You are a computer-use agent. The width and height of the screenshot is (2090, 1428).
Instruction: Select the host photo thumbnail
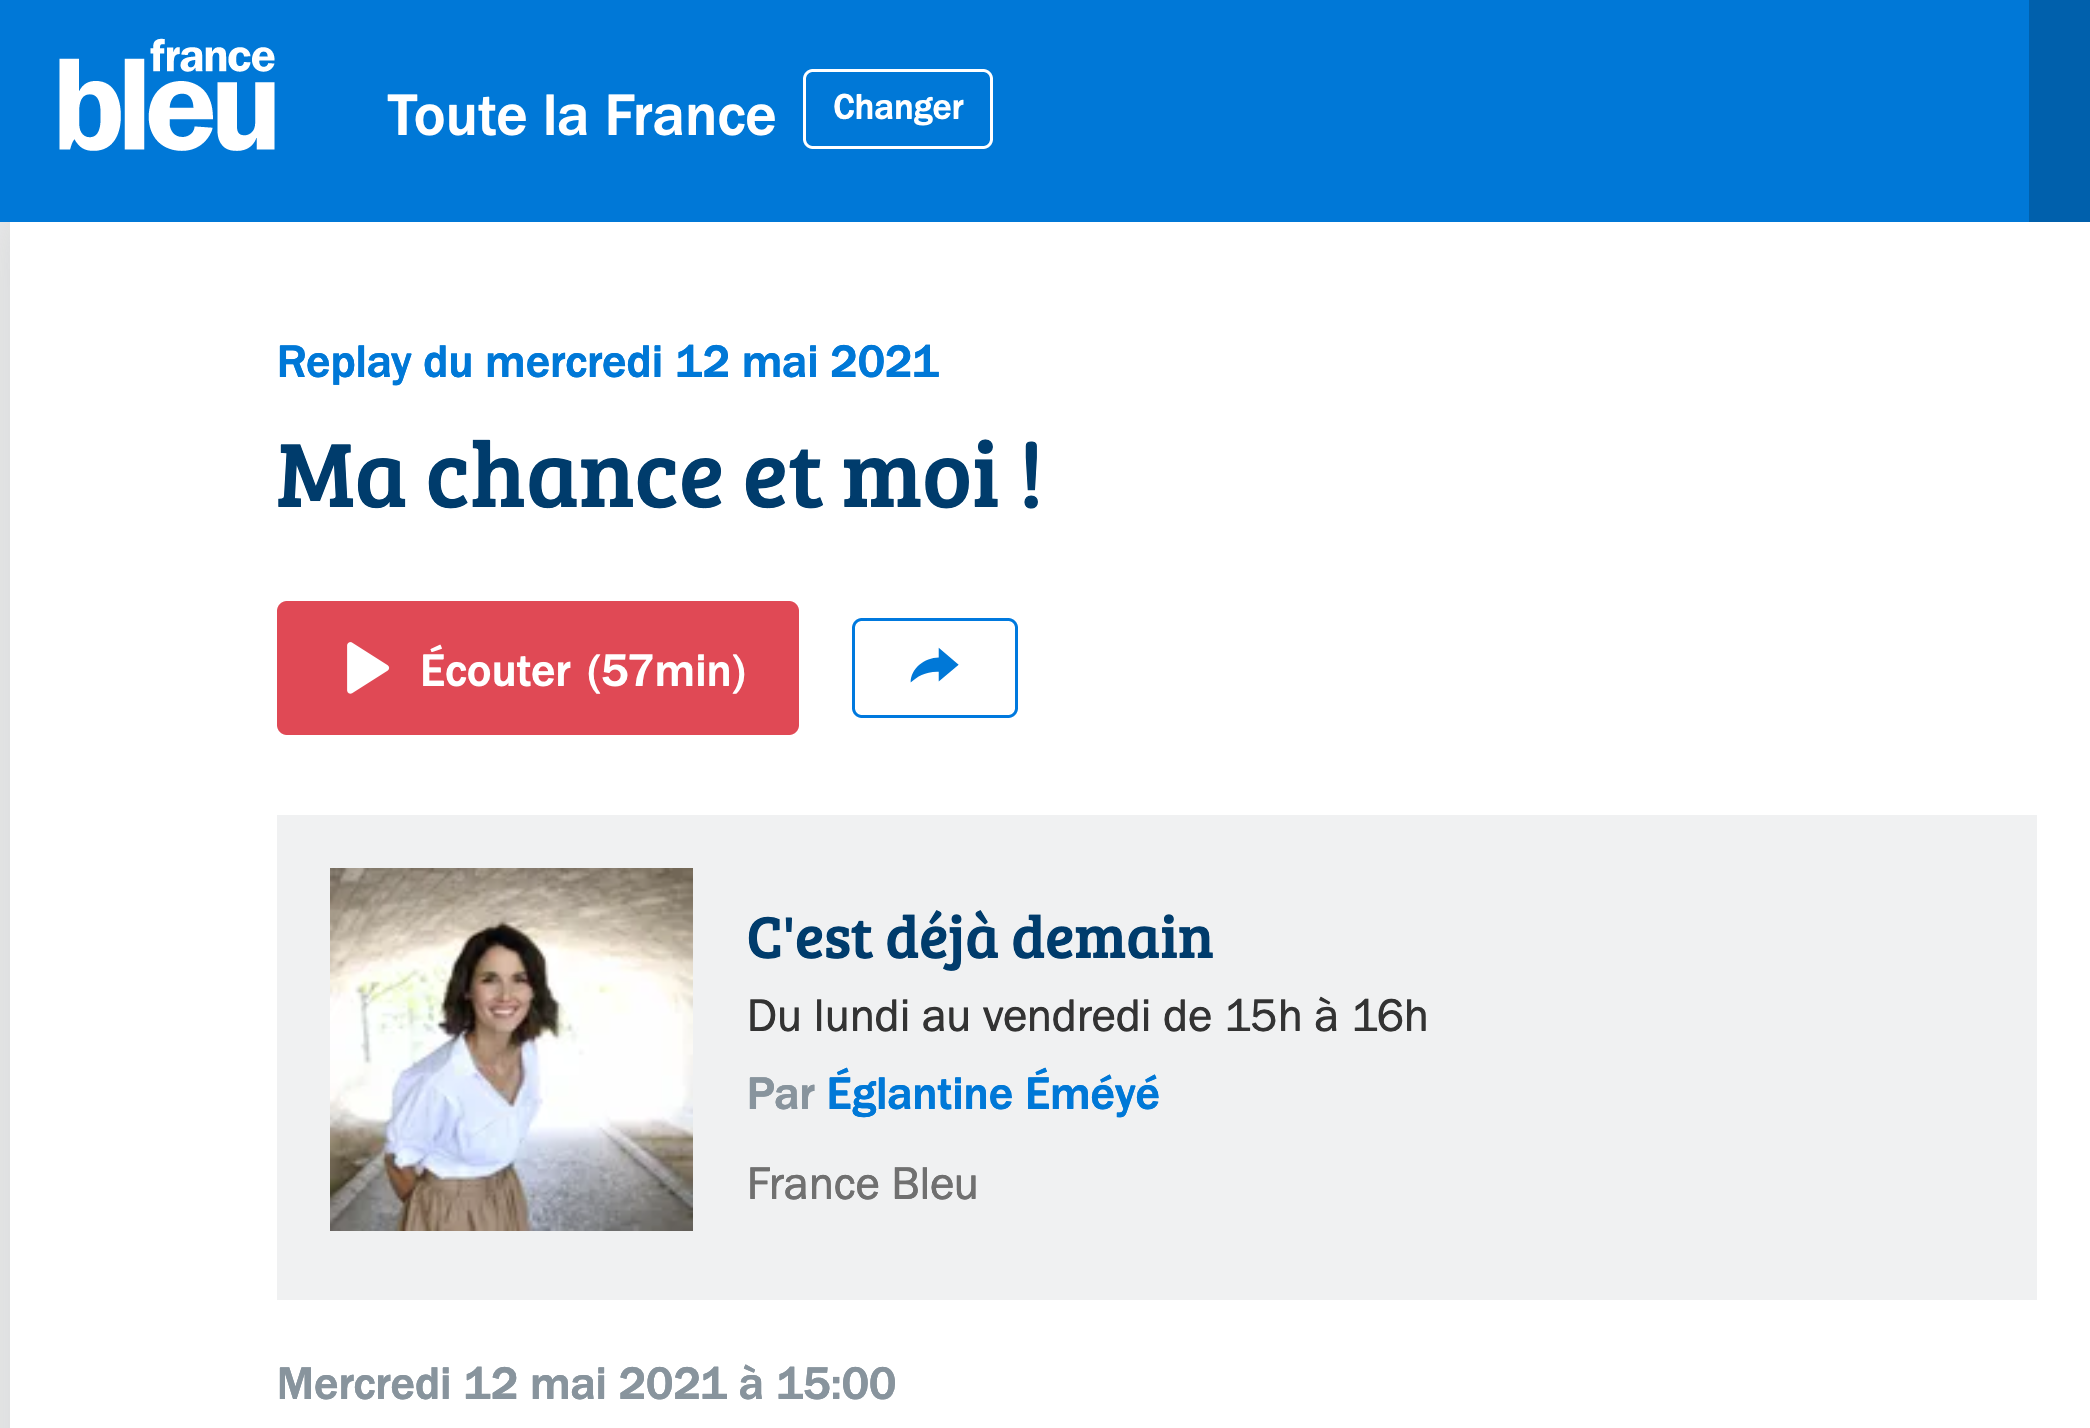coord(511,1049)
